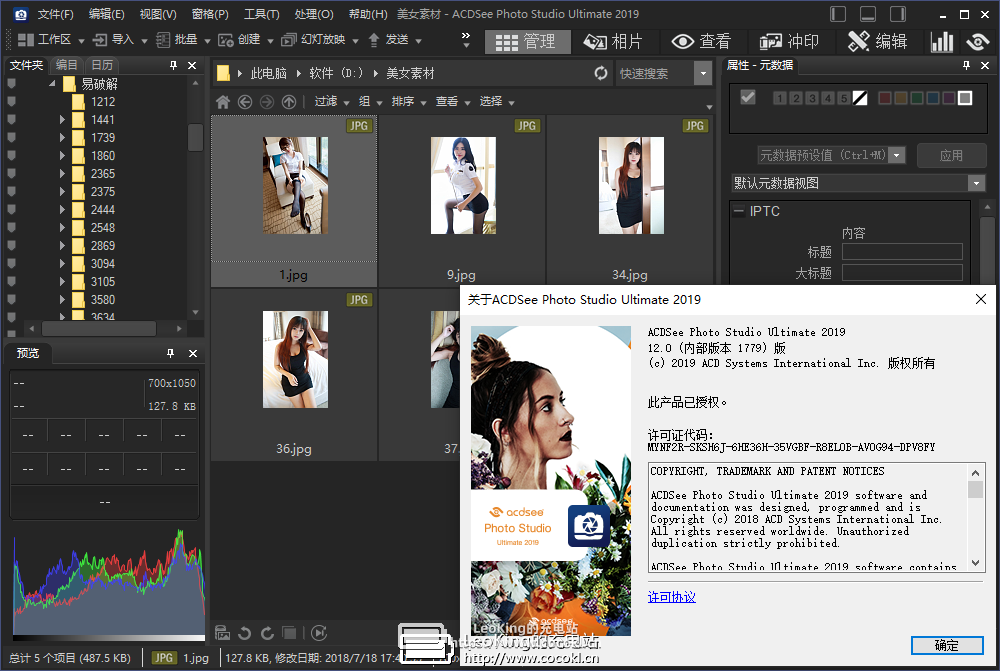This screenshot has width=1000, height=671.
Task: Switch to Photos mode (相片)
Action: (614, 41)
